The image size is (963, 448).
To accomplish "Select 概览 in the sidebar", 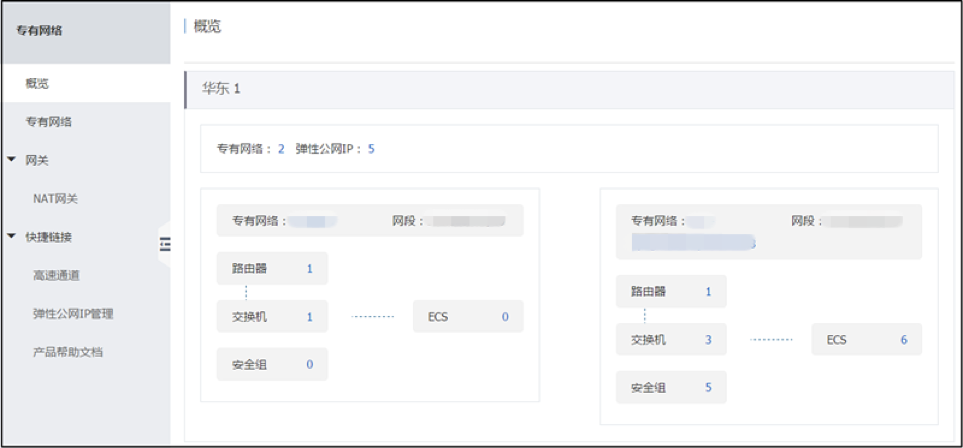I will [x=37, y=83].
